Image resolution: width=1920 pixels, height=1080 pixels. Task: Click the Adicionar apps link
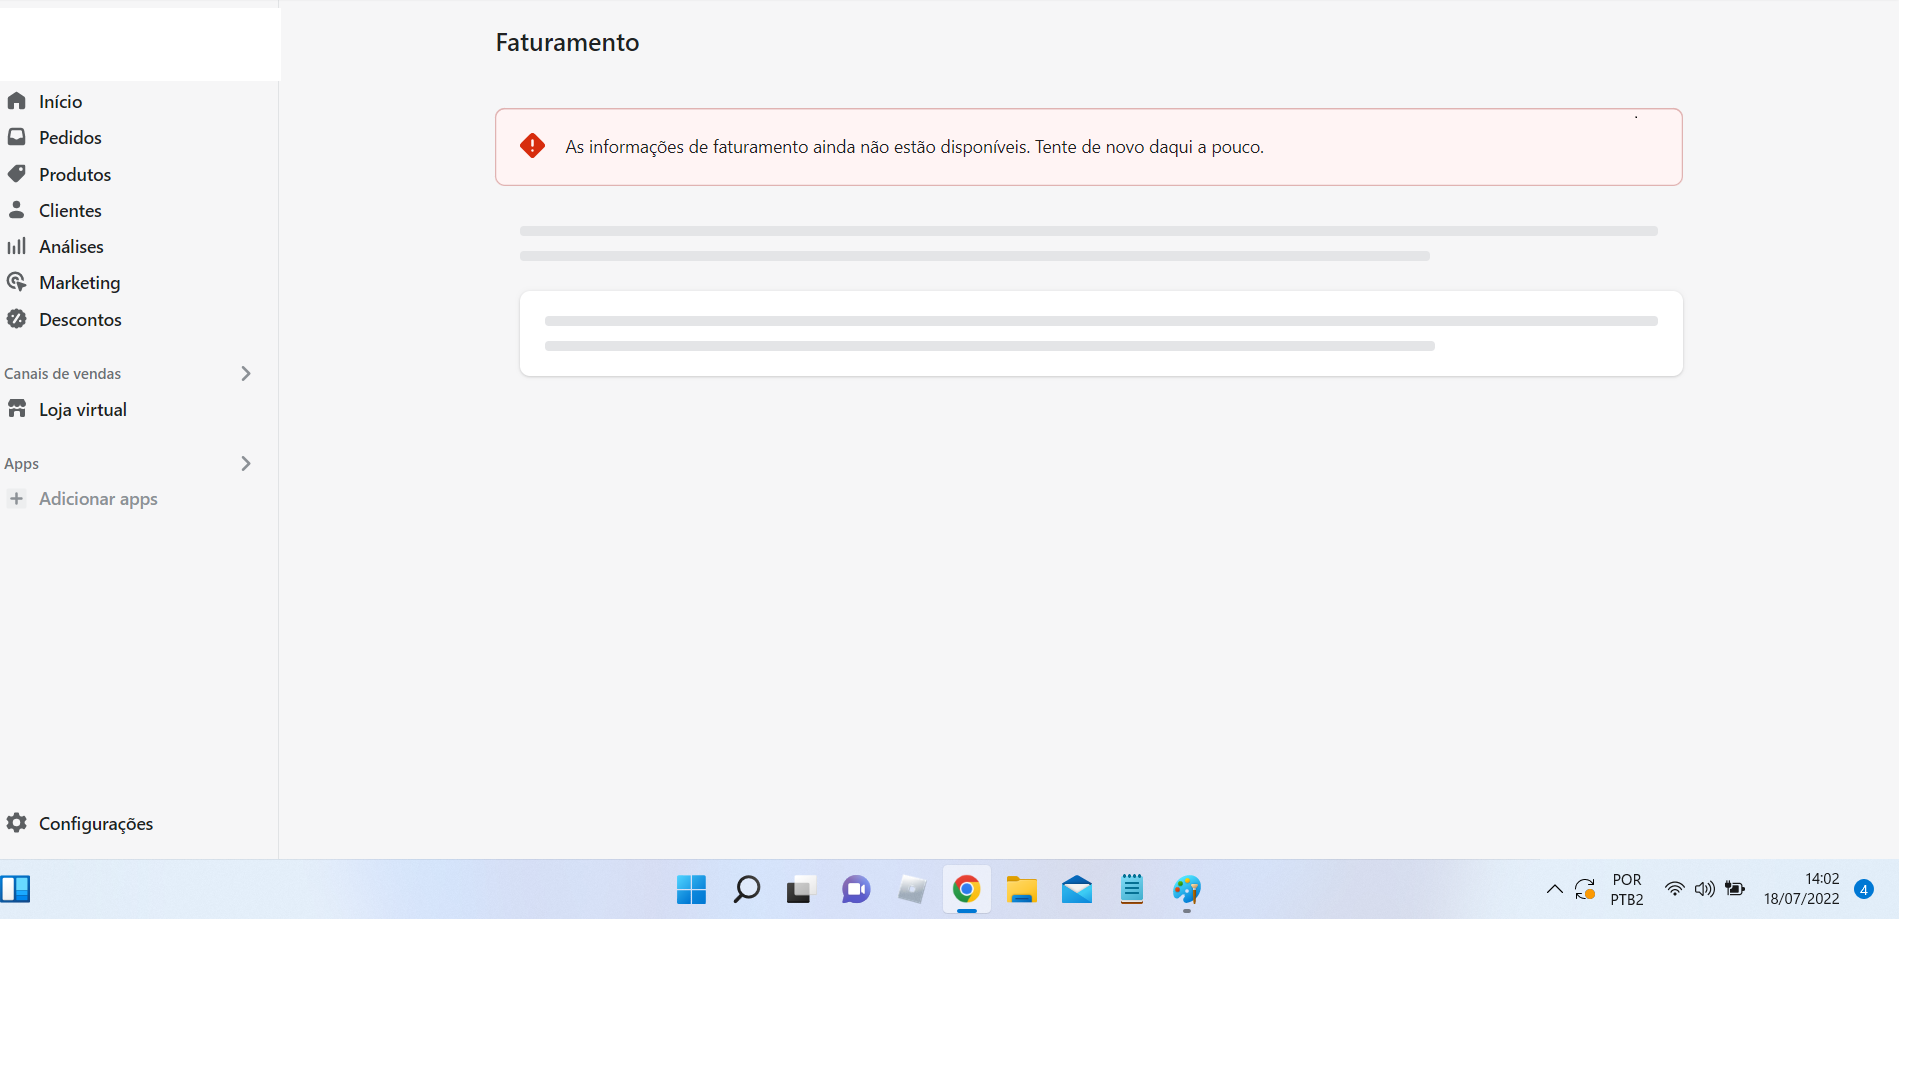(98, 499)
